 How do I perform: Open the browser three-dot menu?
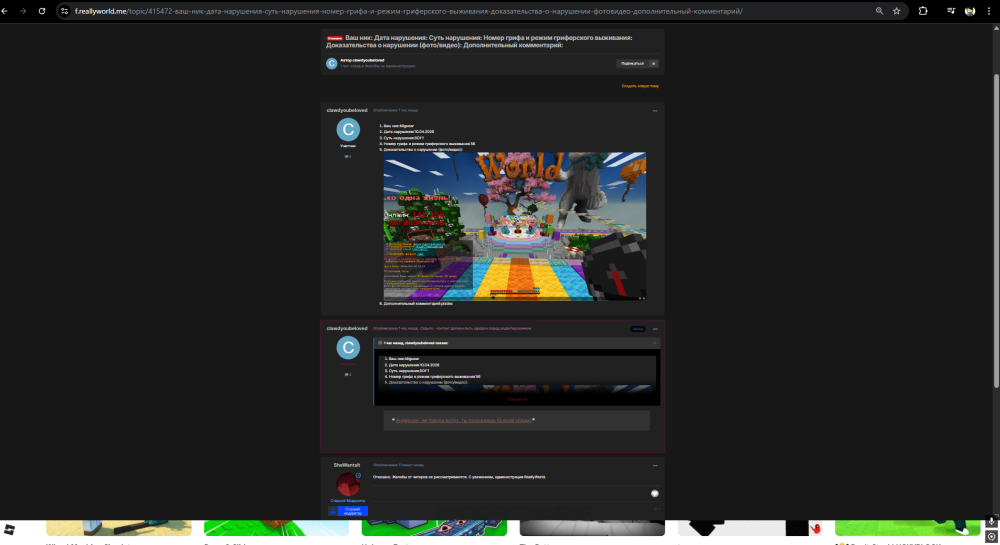(x=989, y=11)
